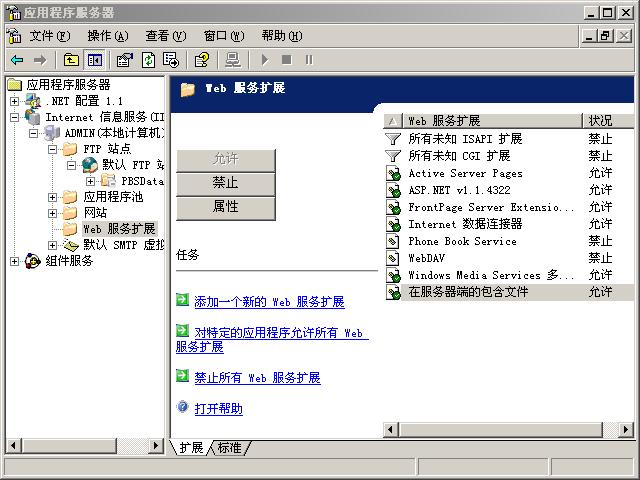The height and width of the screenshot is (480, 640).
Task: Click the Back arrow toolbar icon
Action: coord(17,60)
